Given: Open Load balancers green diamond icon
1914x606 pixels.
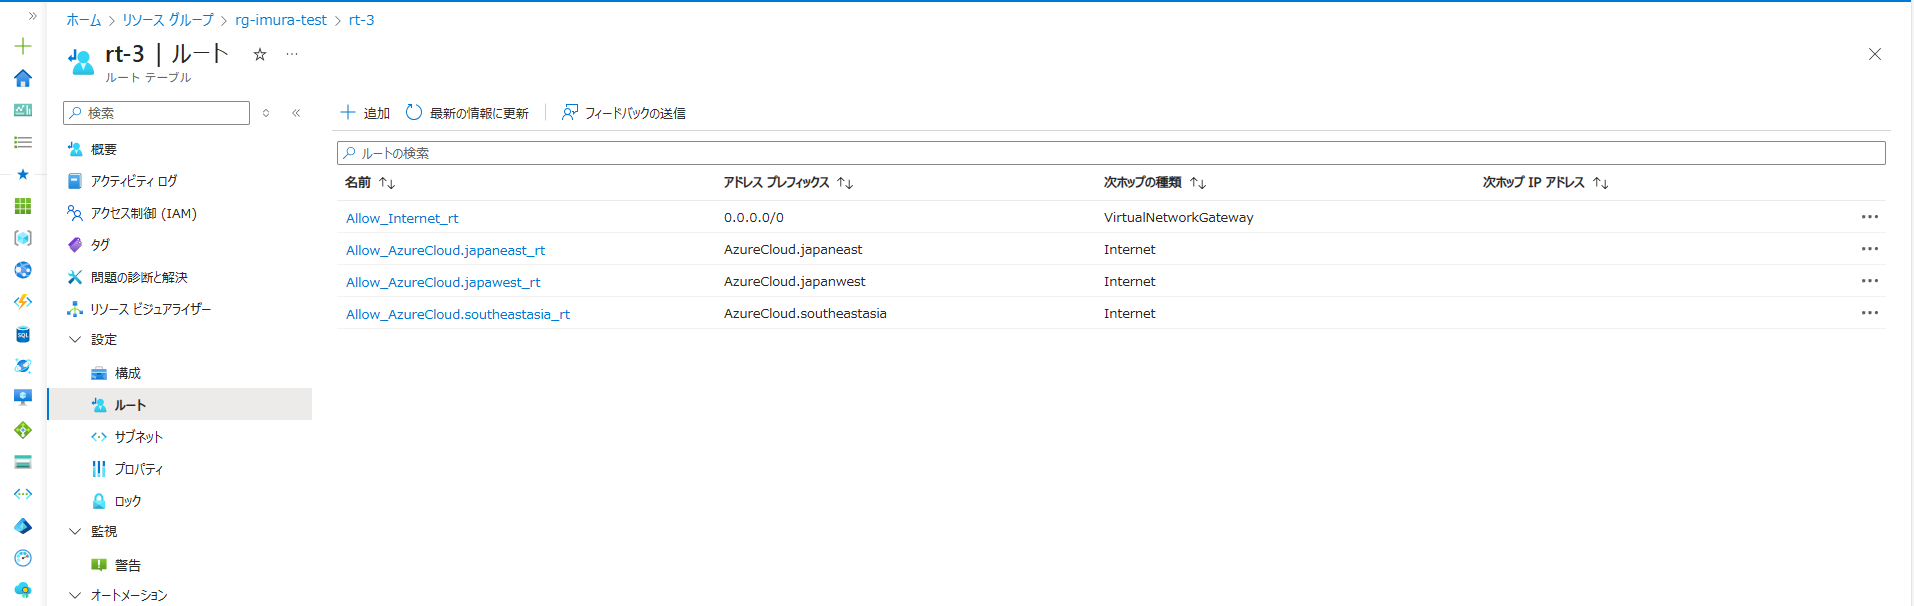Looking at the screenshot, I should (x=23, y=430).
